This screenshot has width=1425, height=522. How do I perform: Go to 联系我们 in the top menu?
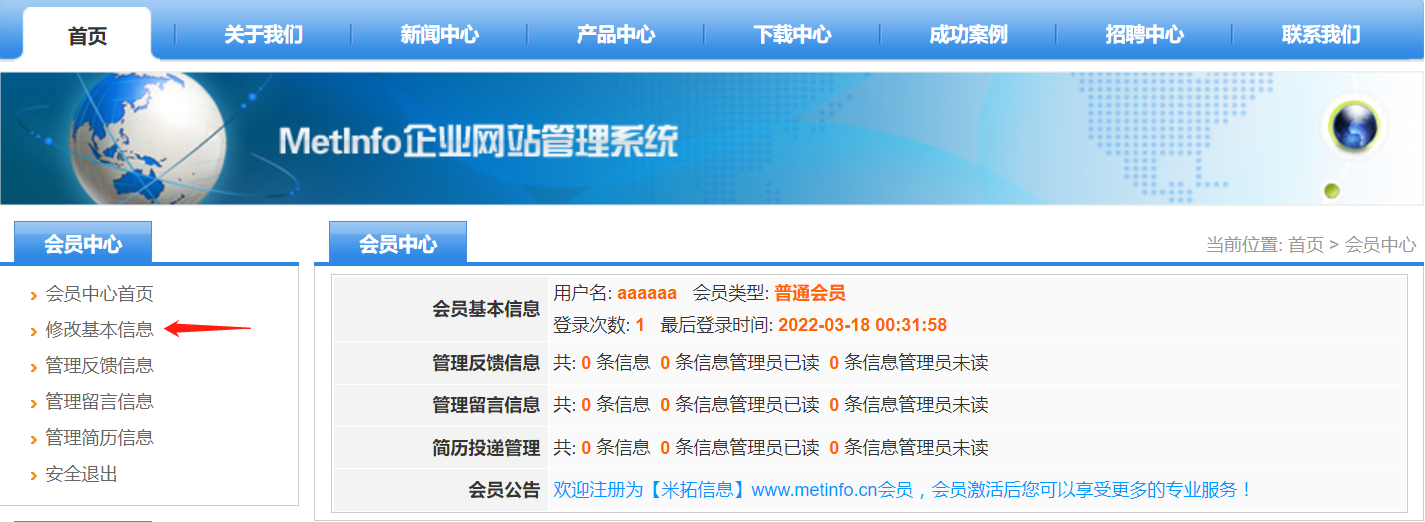click(x=1321, y=35)
